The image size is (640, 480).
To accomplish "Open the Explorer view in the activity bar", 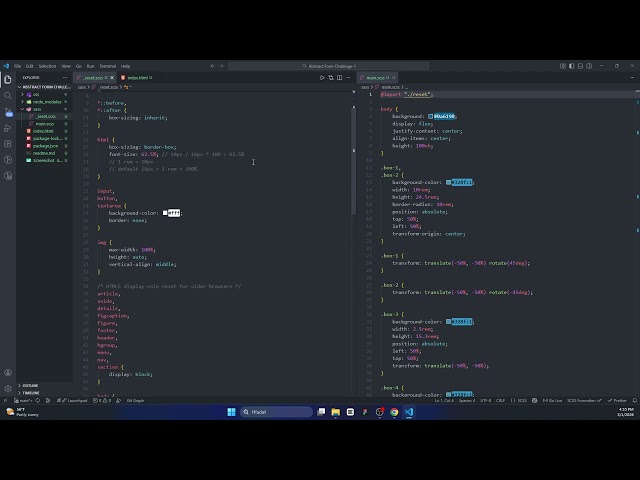I will tap(8, 79).
